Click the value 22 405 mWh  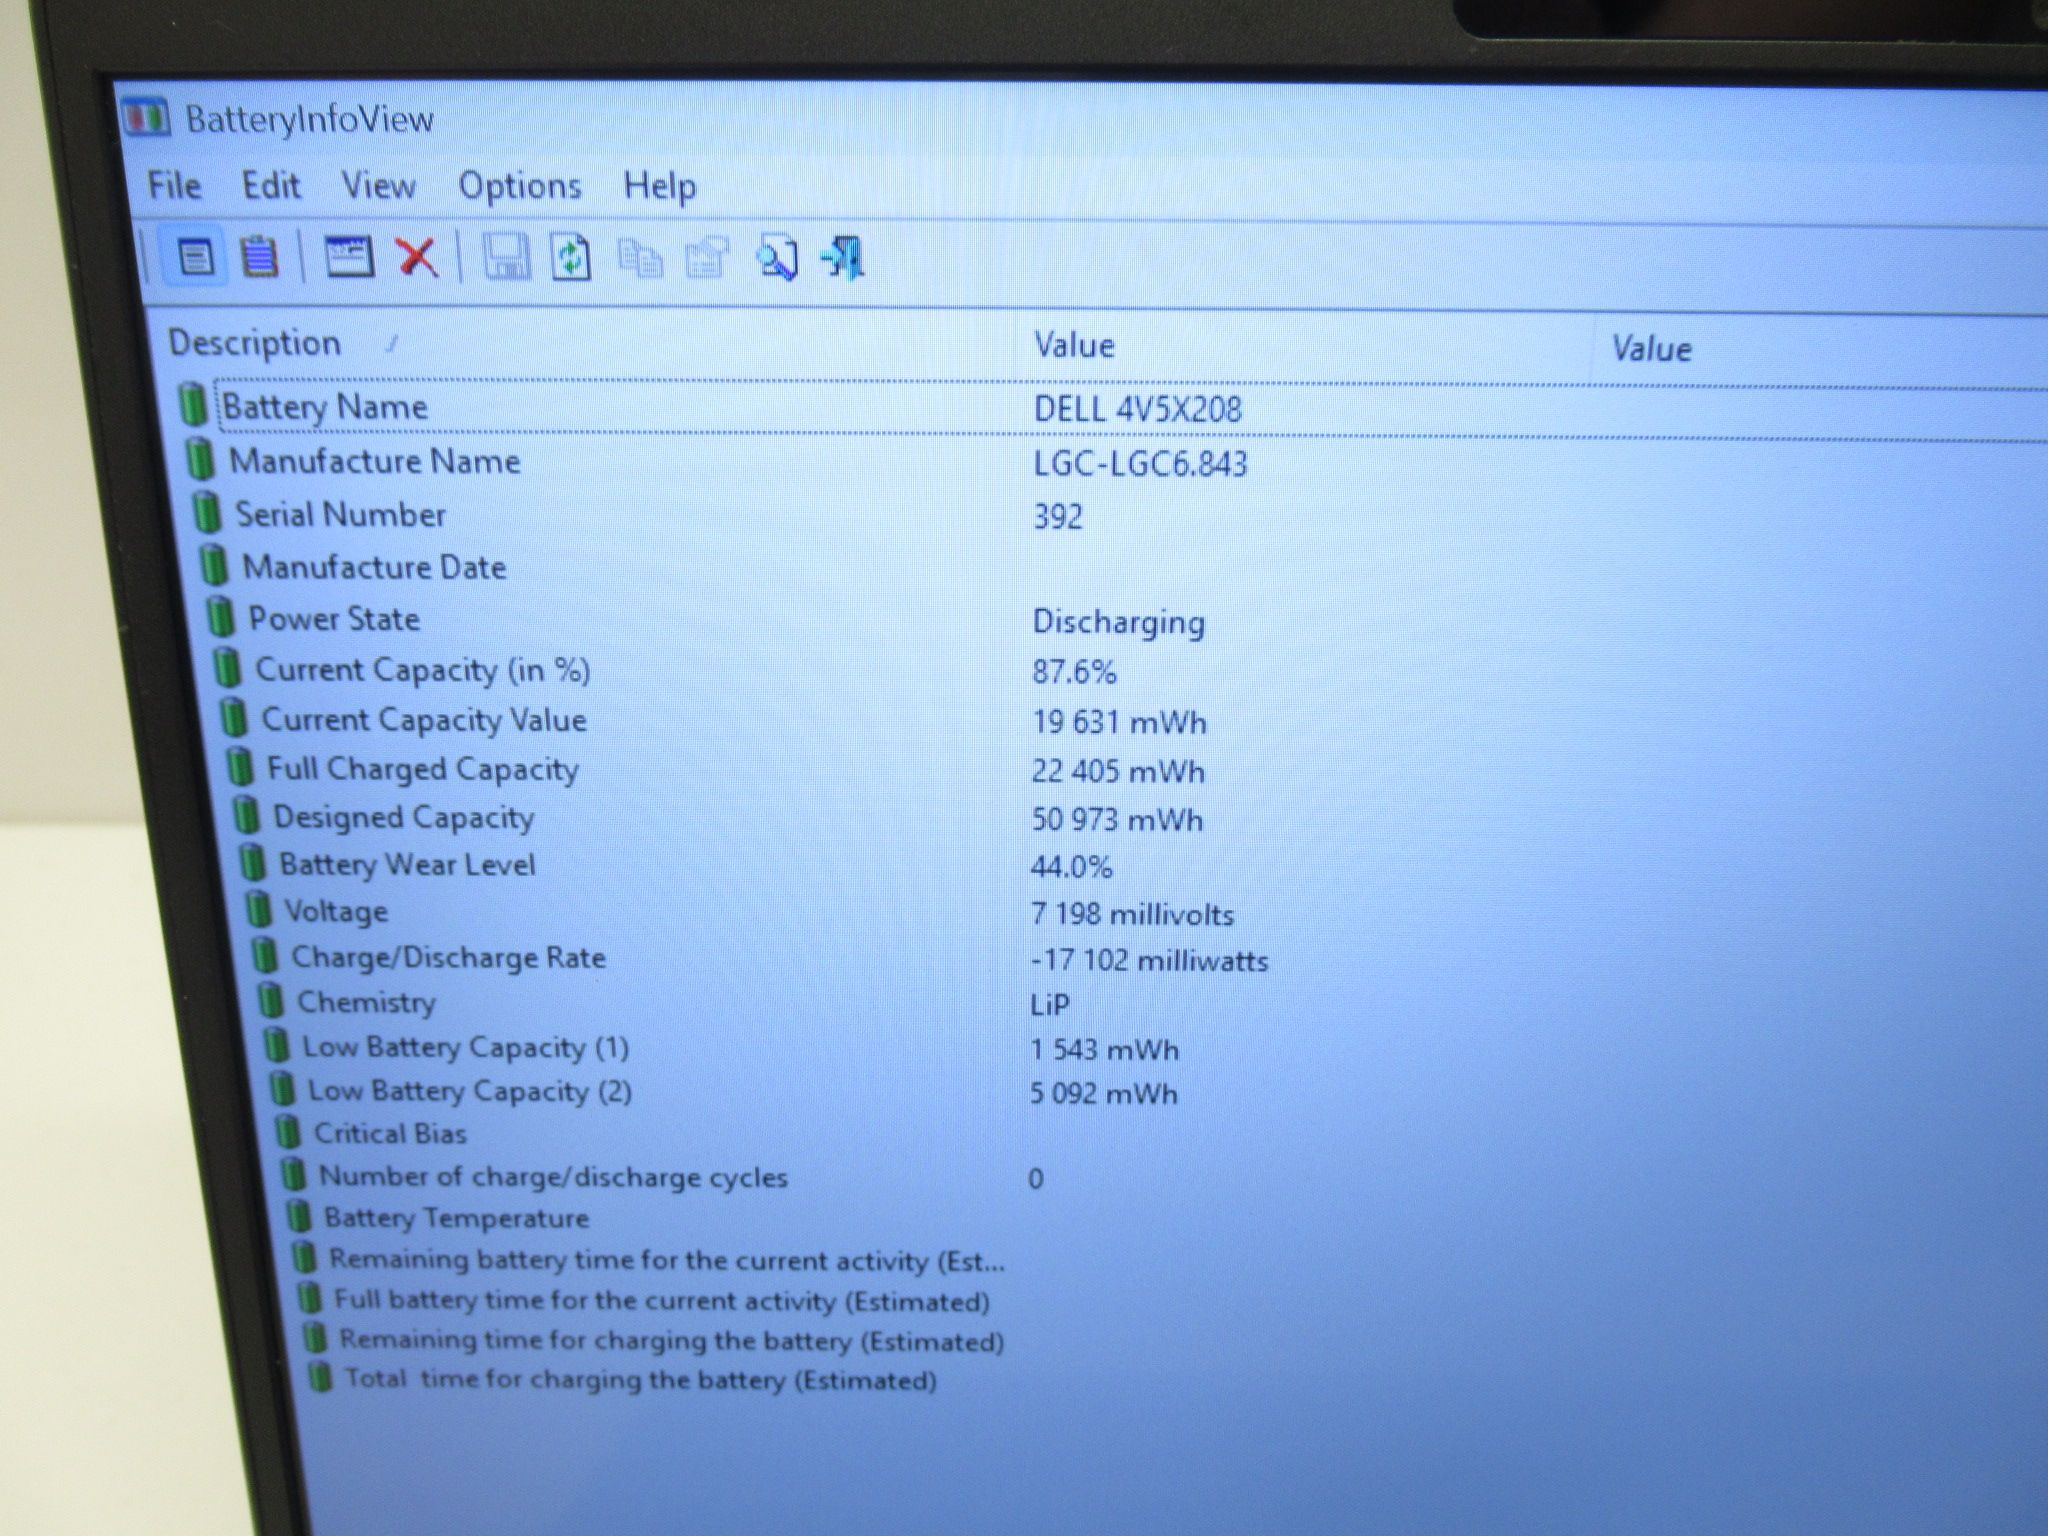tap(1118, 771)
